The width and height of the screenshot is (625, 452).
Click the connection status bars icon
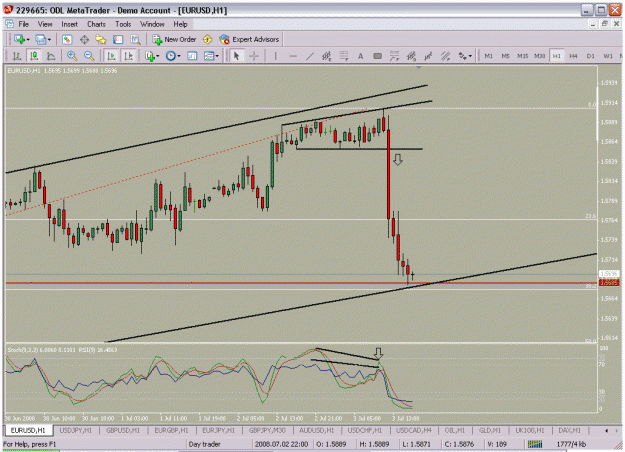click(535, 444)
